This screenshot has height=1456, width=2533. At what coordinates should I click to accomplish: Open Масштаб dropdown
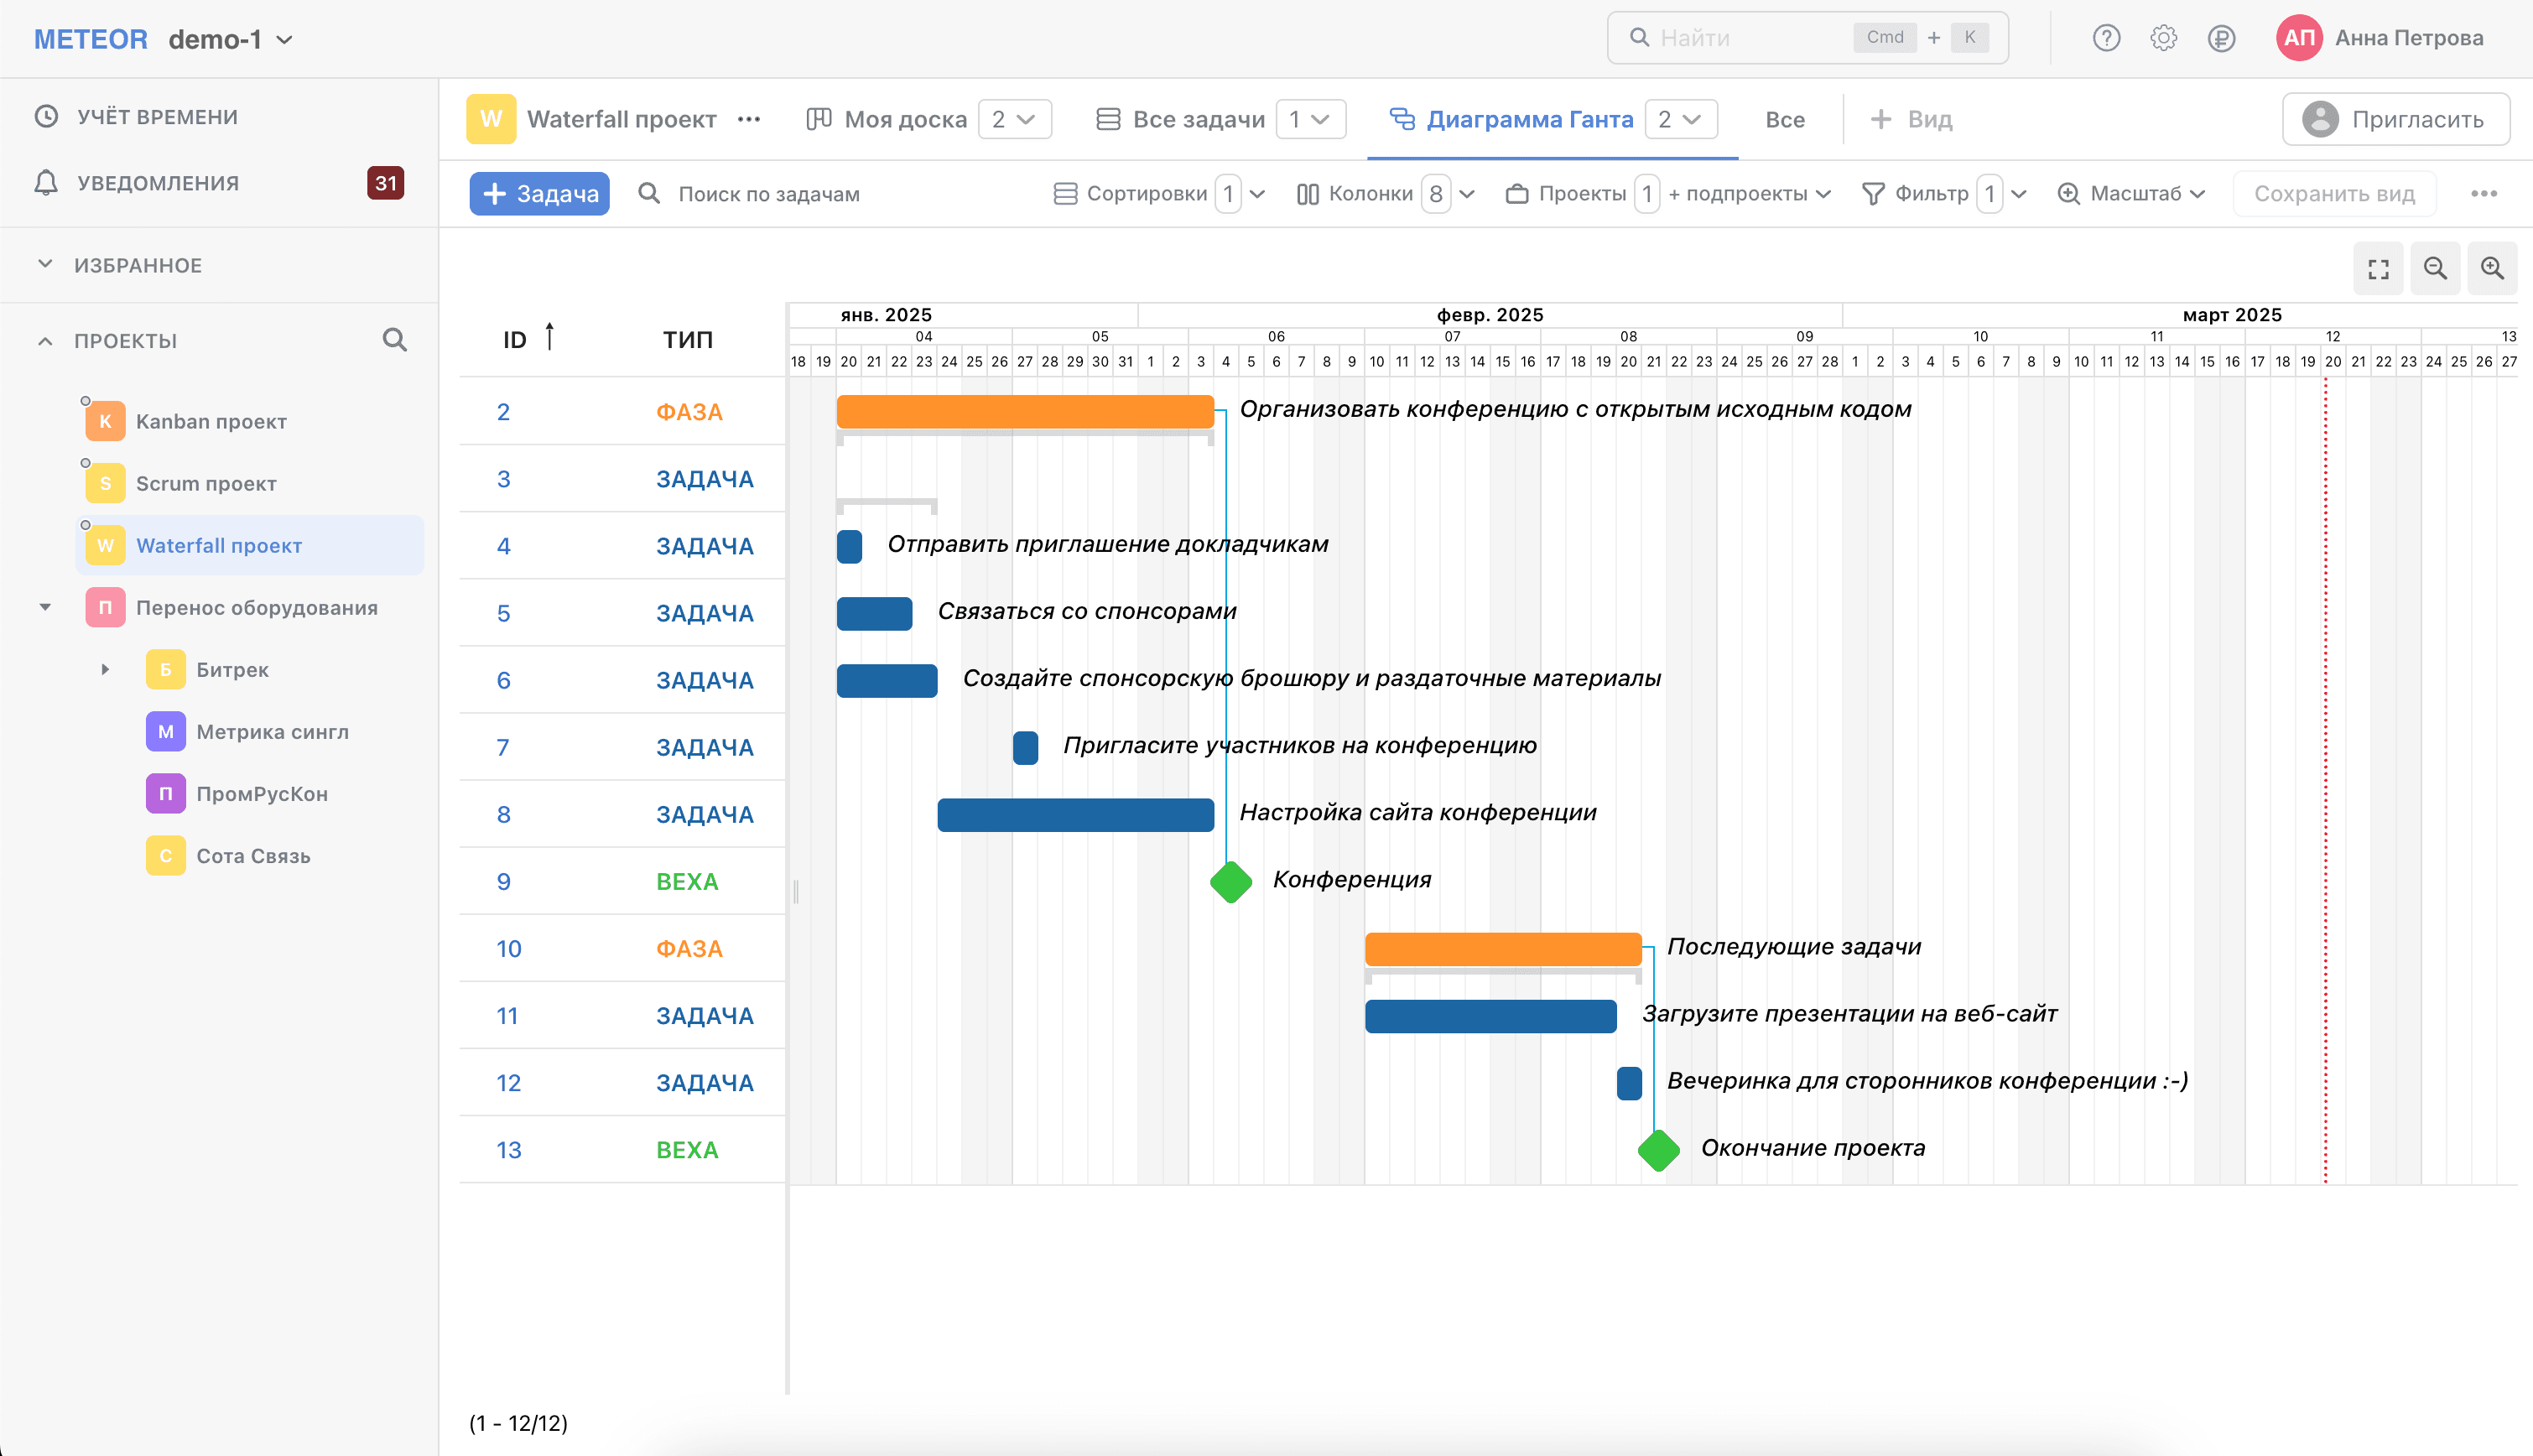pos(2130,194)
